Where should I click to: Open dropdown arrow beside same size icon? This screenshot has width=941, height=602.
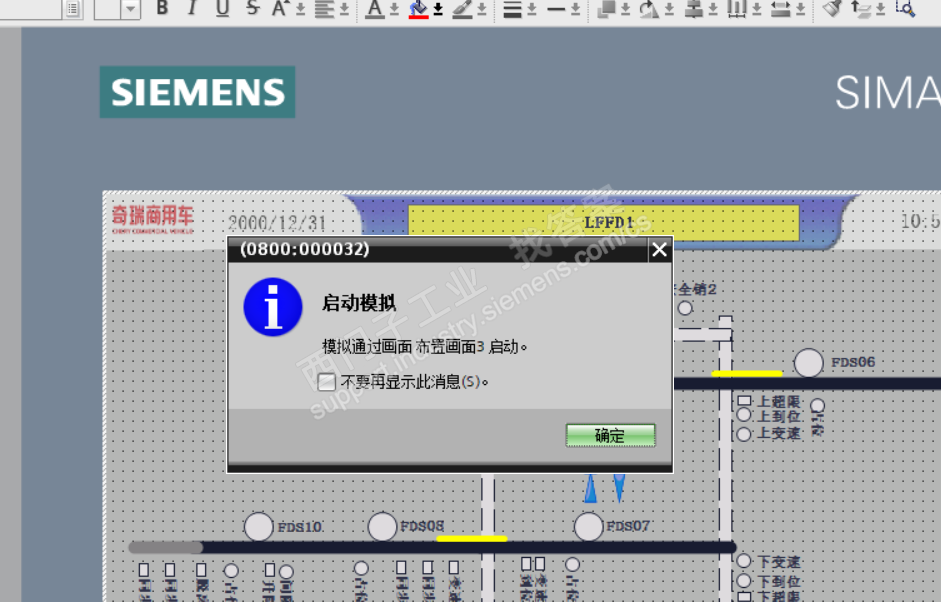800,9
